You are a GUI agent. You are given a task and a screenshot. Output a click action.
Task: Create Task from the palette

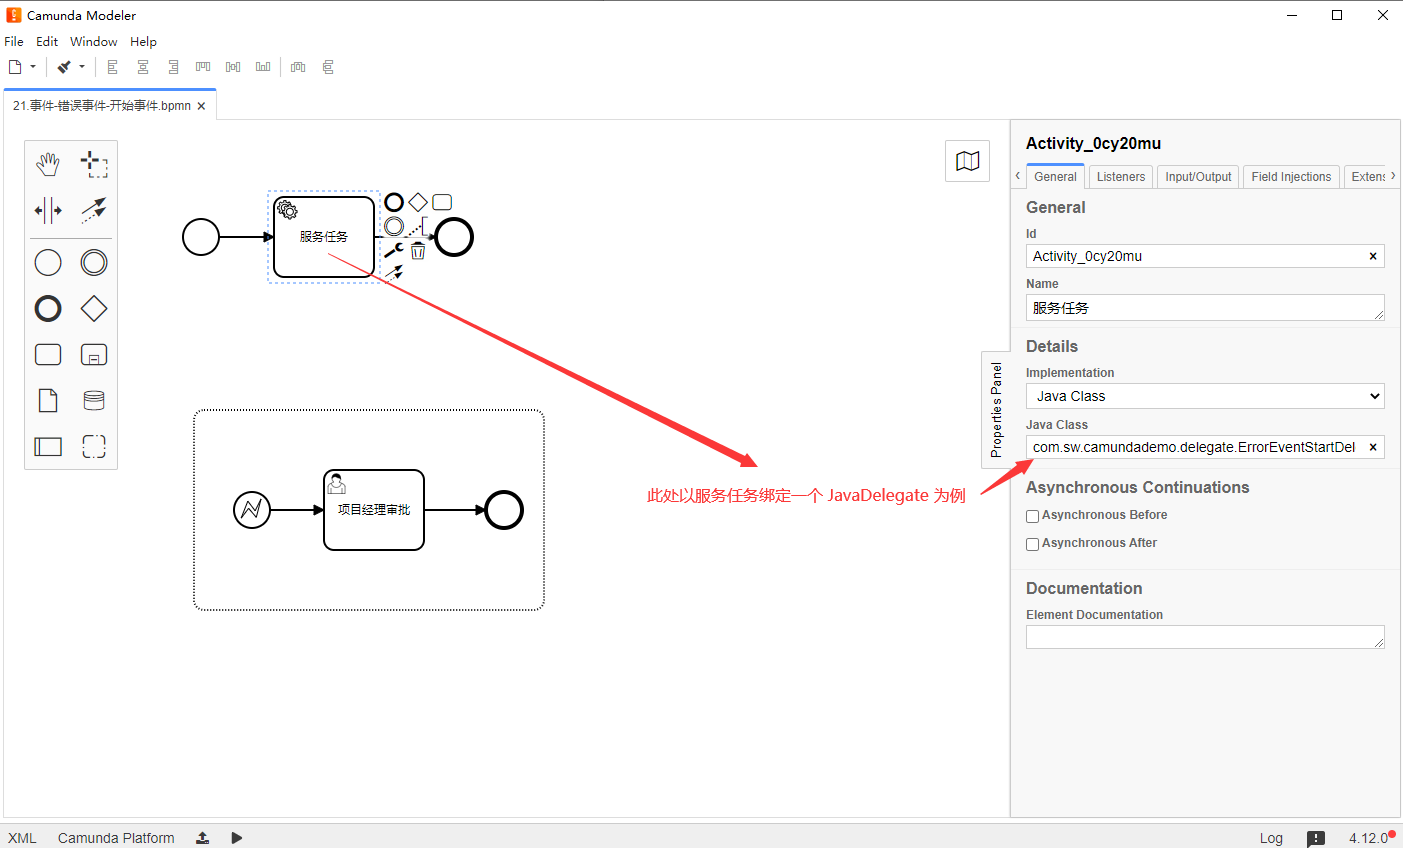(x=48, y=354)
